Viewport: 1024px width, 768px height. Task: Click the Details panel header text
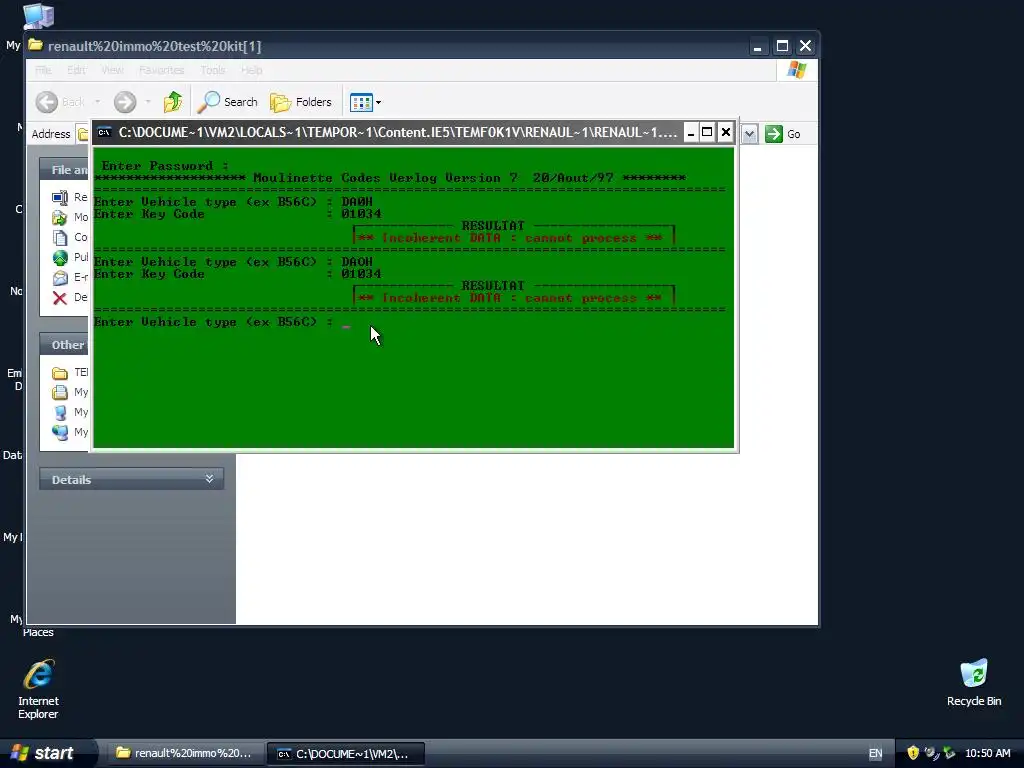point(71,480)
